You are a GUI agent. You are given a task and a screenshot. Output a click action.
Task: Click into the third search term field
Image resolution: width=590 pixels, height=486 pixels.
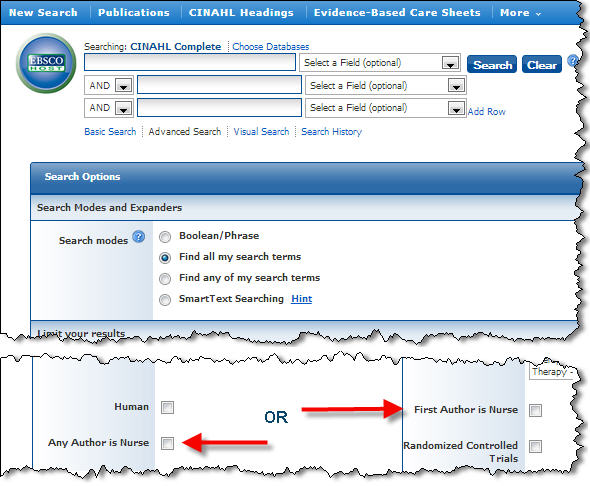(219, 108)
